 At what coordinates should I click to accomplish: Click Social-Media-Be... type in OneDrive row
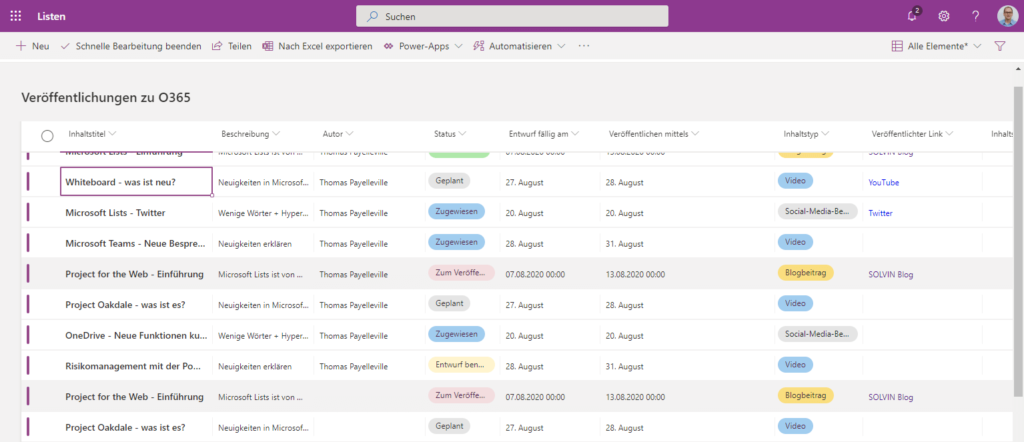(x=817, y=334)
